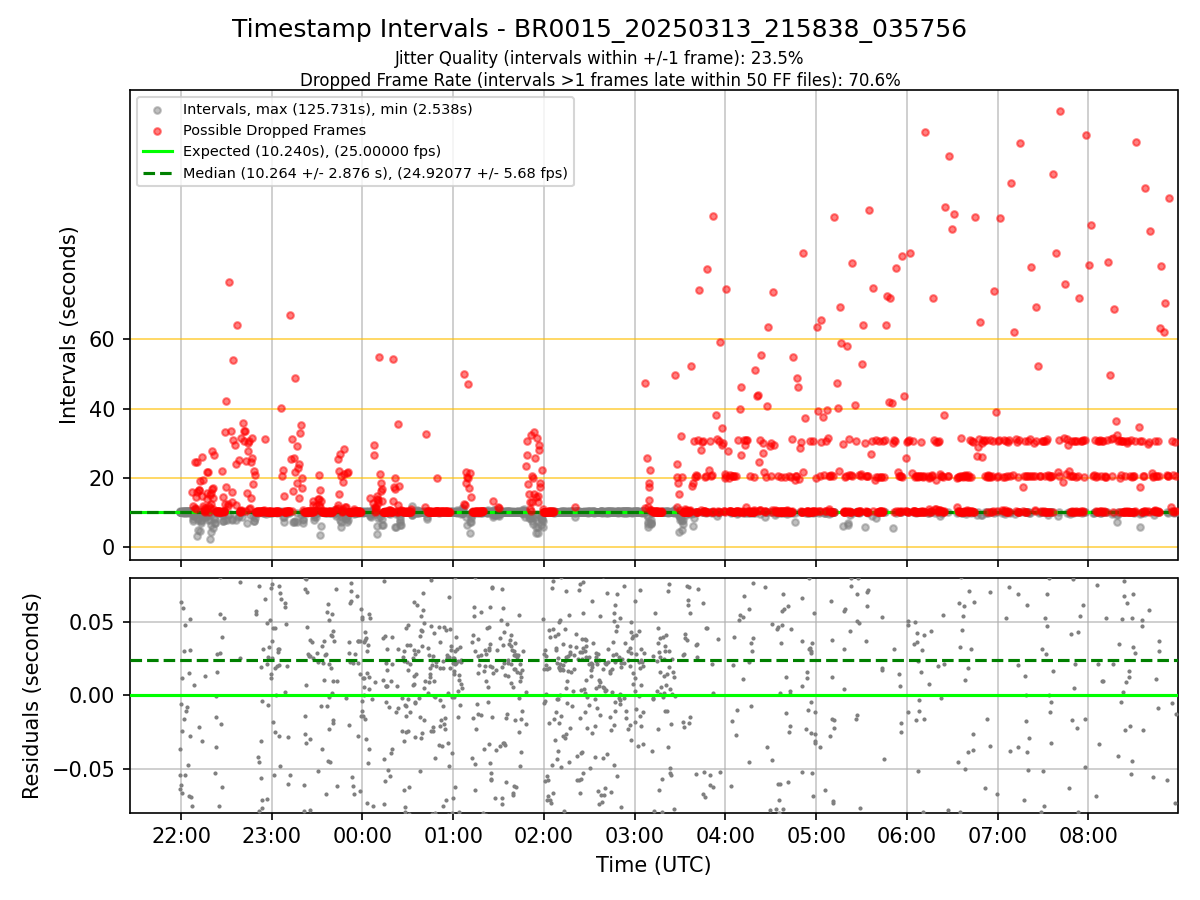The image size is (1200, 900).
Task: Click the red dot marker in the legend
Action: [x=158, y=130]
